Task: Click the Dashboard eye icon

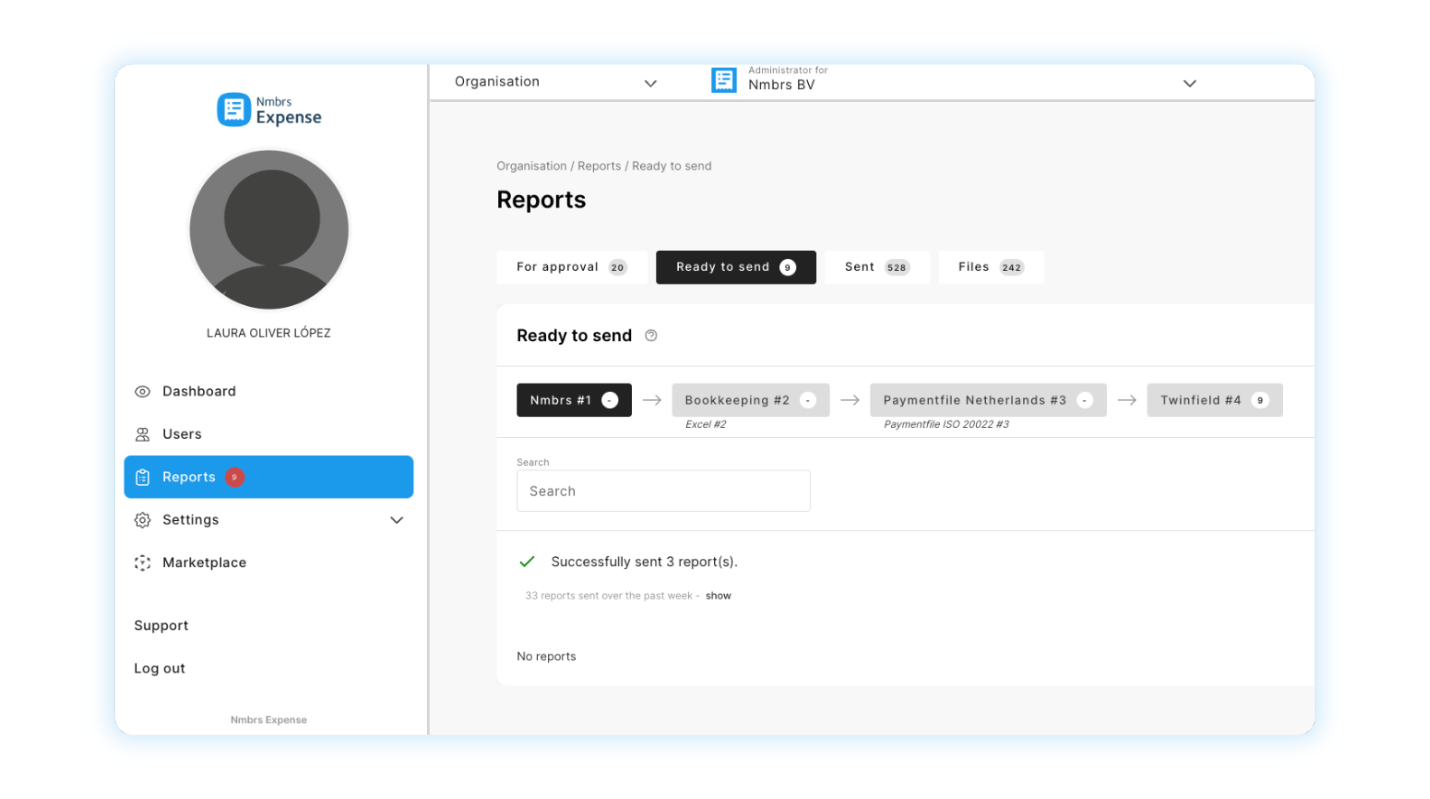Action: tap(142, 391)
